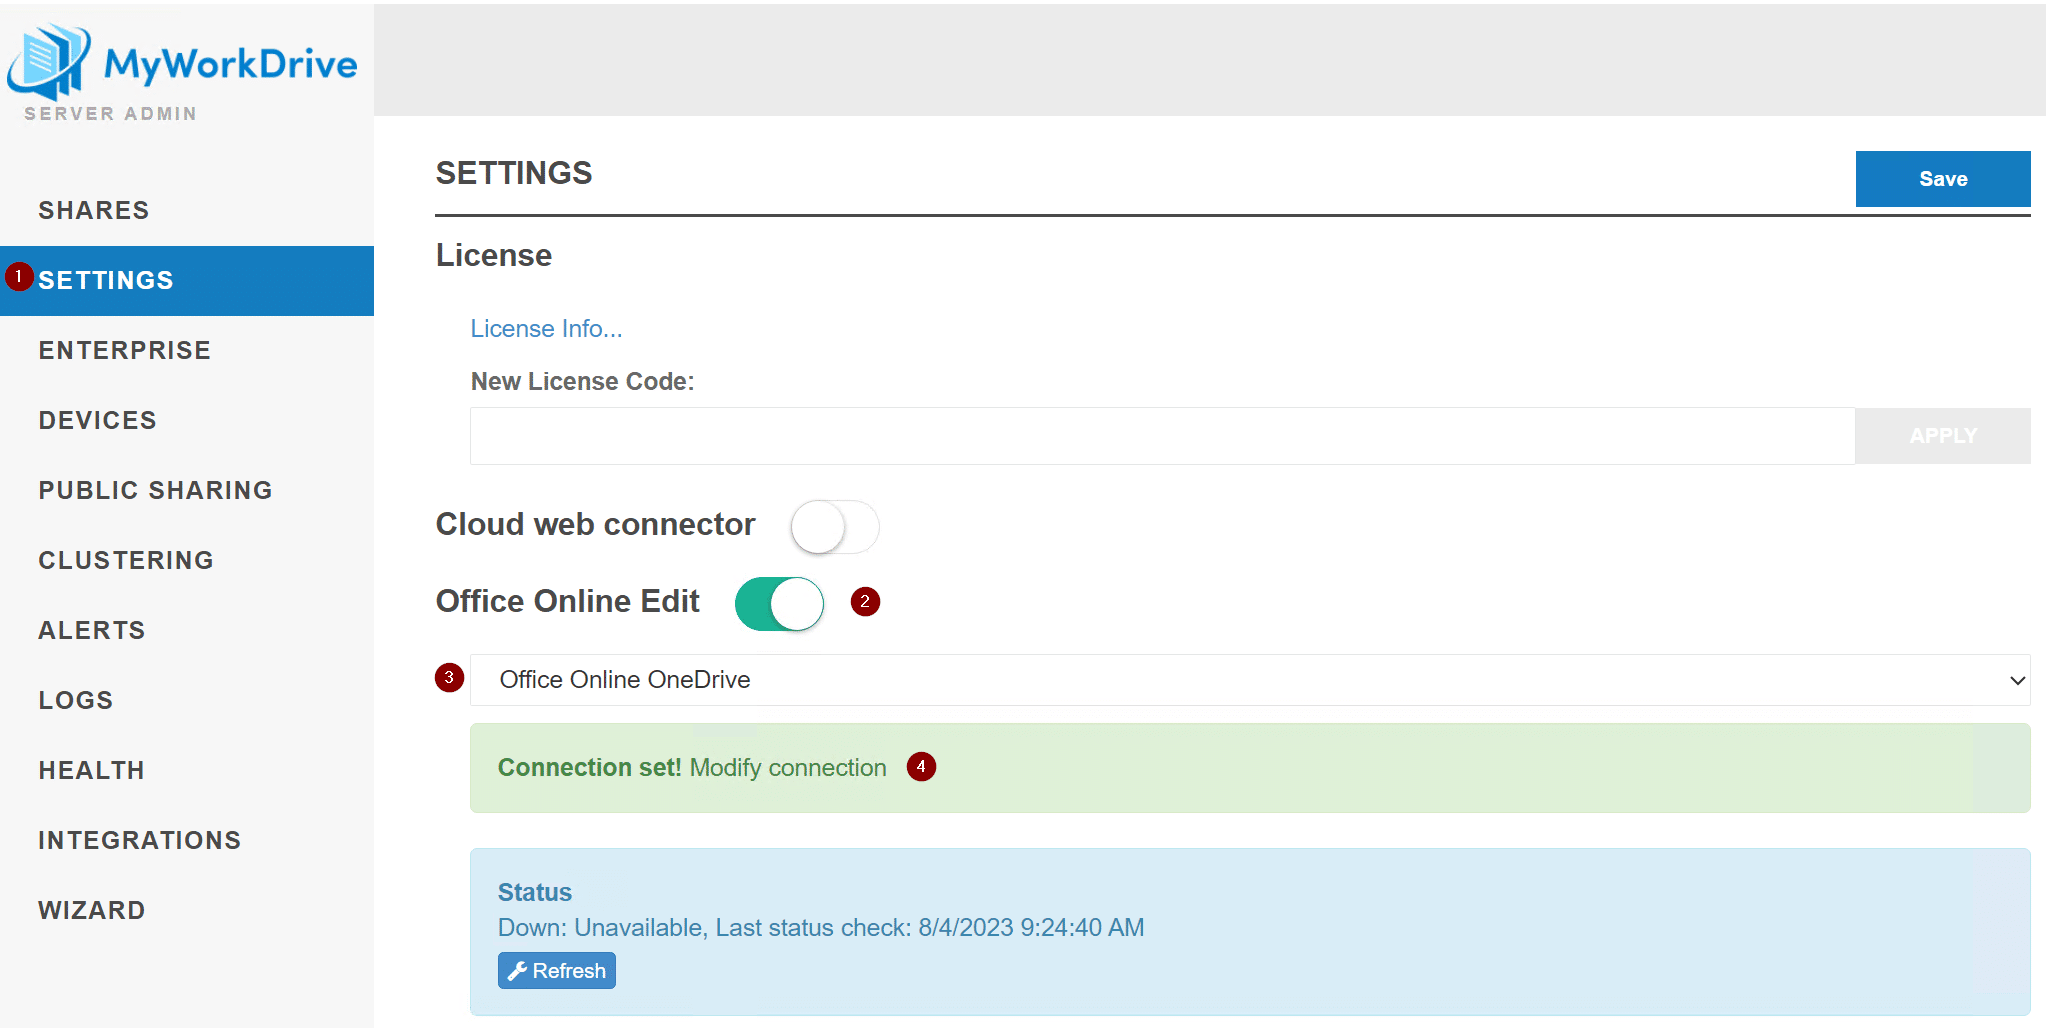
Task: Click Modify connection in the green banner
Action: pos(787,767)
